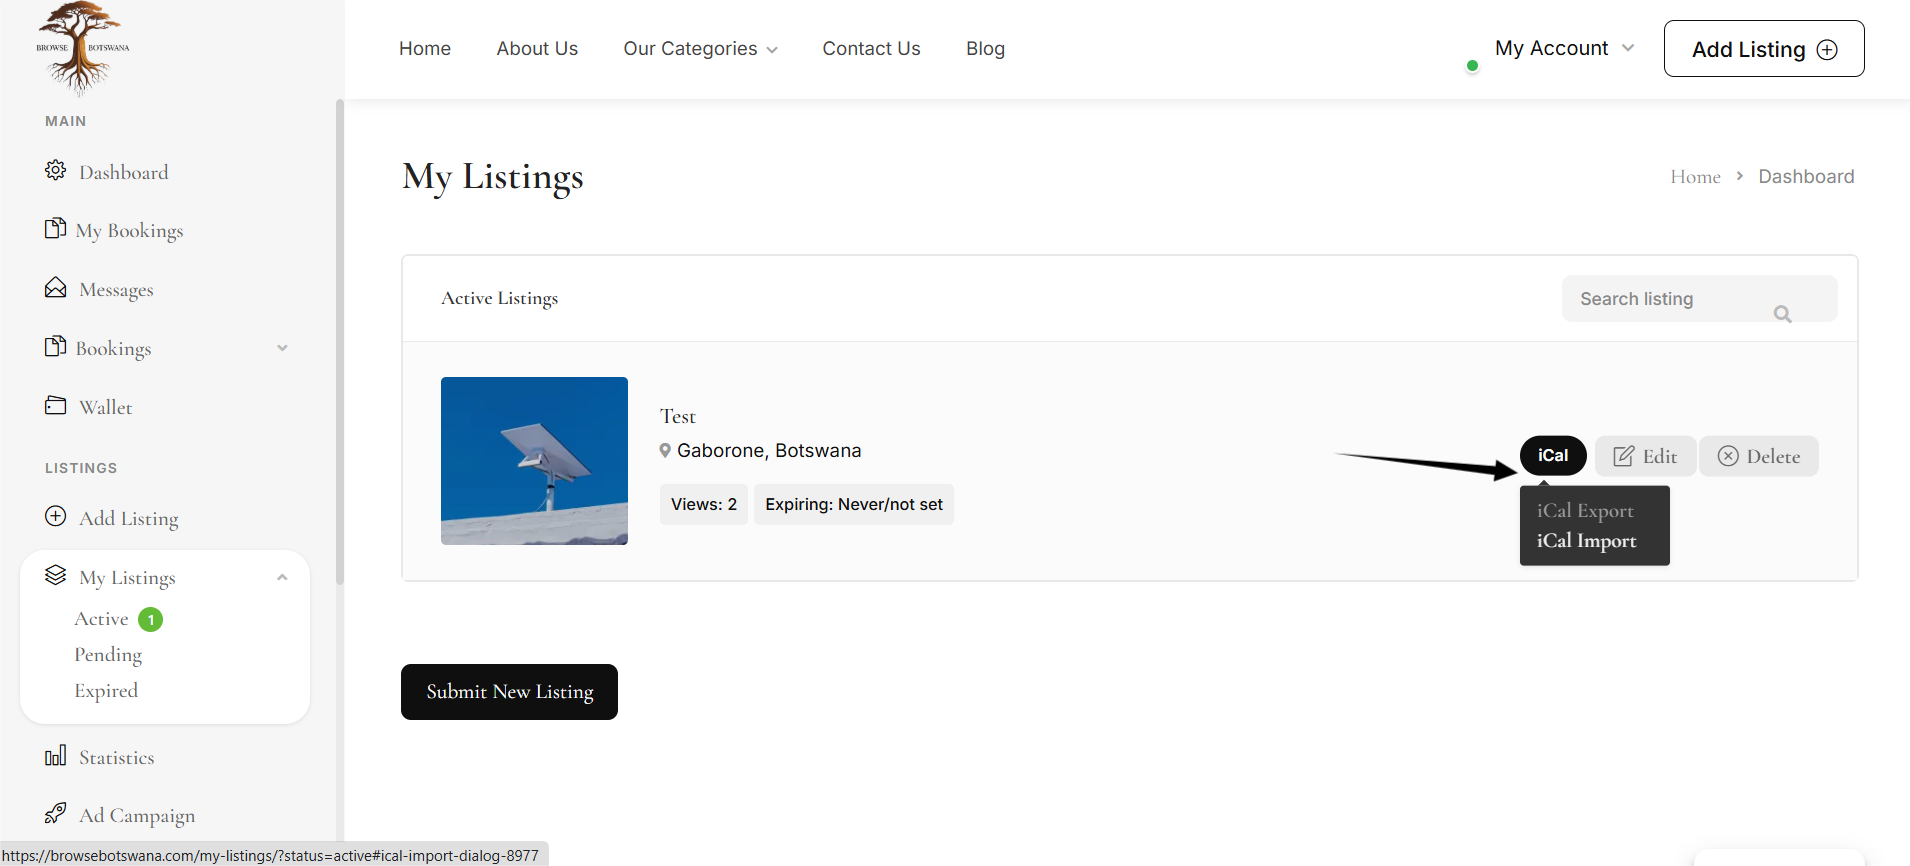This screenshot has height=866, width=1910.
Task: Click the Browse Botswana tree logo
Action: pos(81,47)
